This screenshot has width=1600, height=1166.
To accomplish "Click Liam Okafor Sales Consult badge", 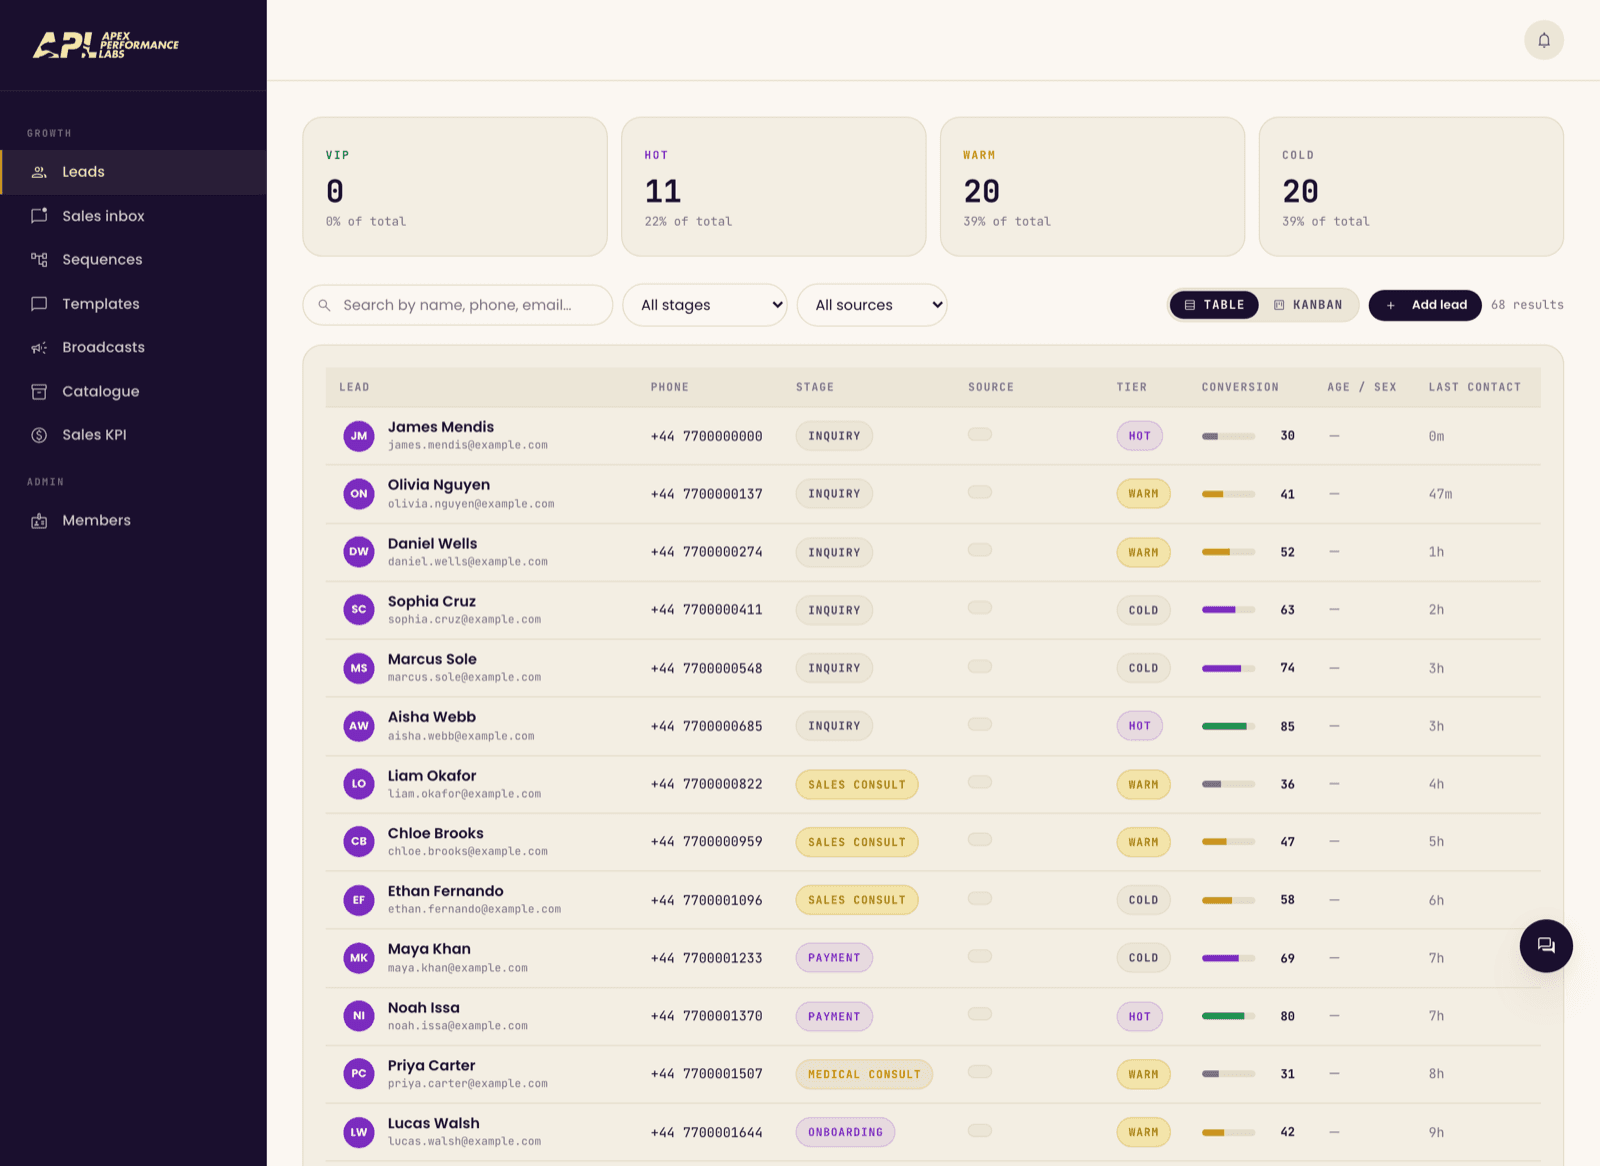I will tap(857, 785).
